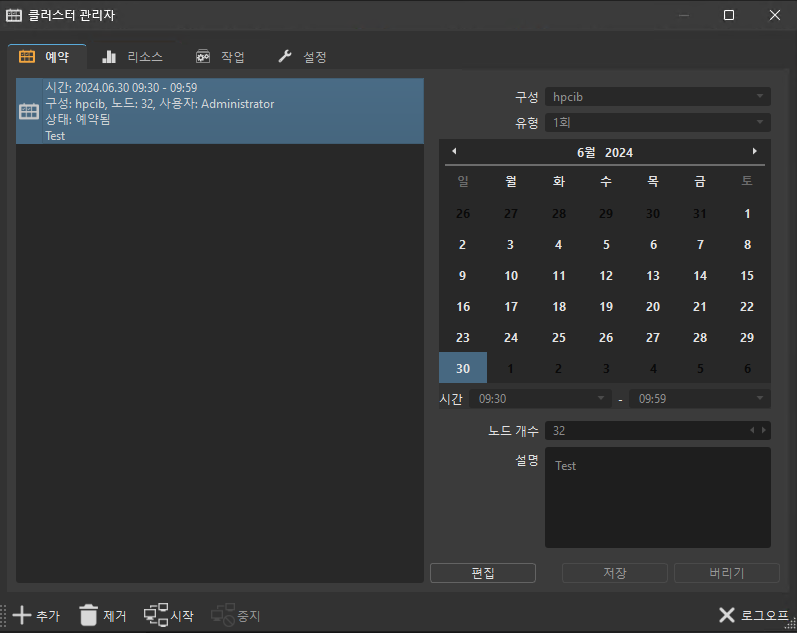Open the 구성 hpcib dropdown
The height and width of the screenshot is (633, 797).
tap(658, 97)
